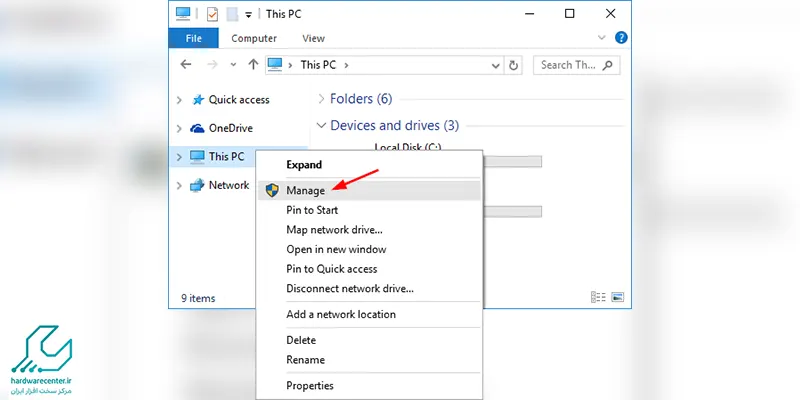Viewport: 800px width, 400px height.
Task: Select This PC in the navigation pane
Action: [x=227, y=157]
